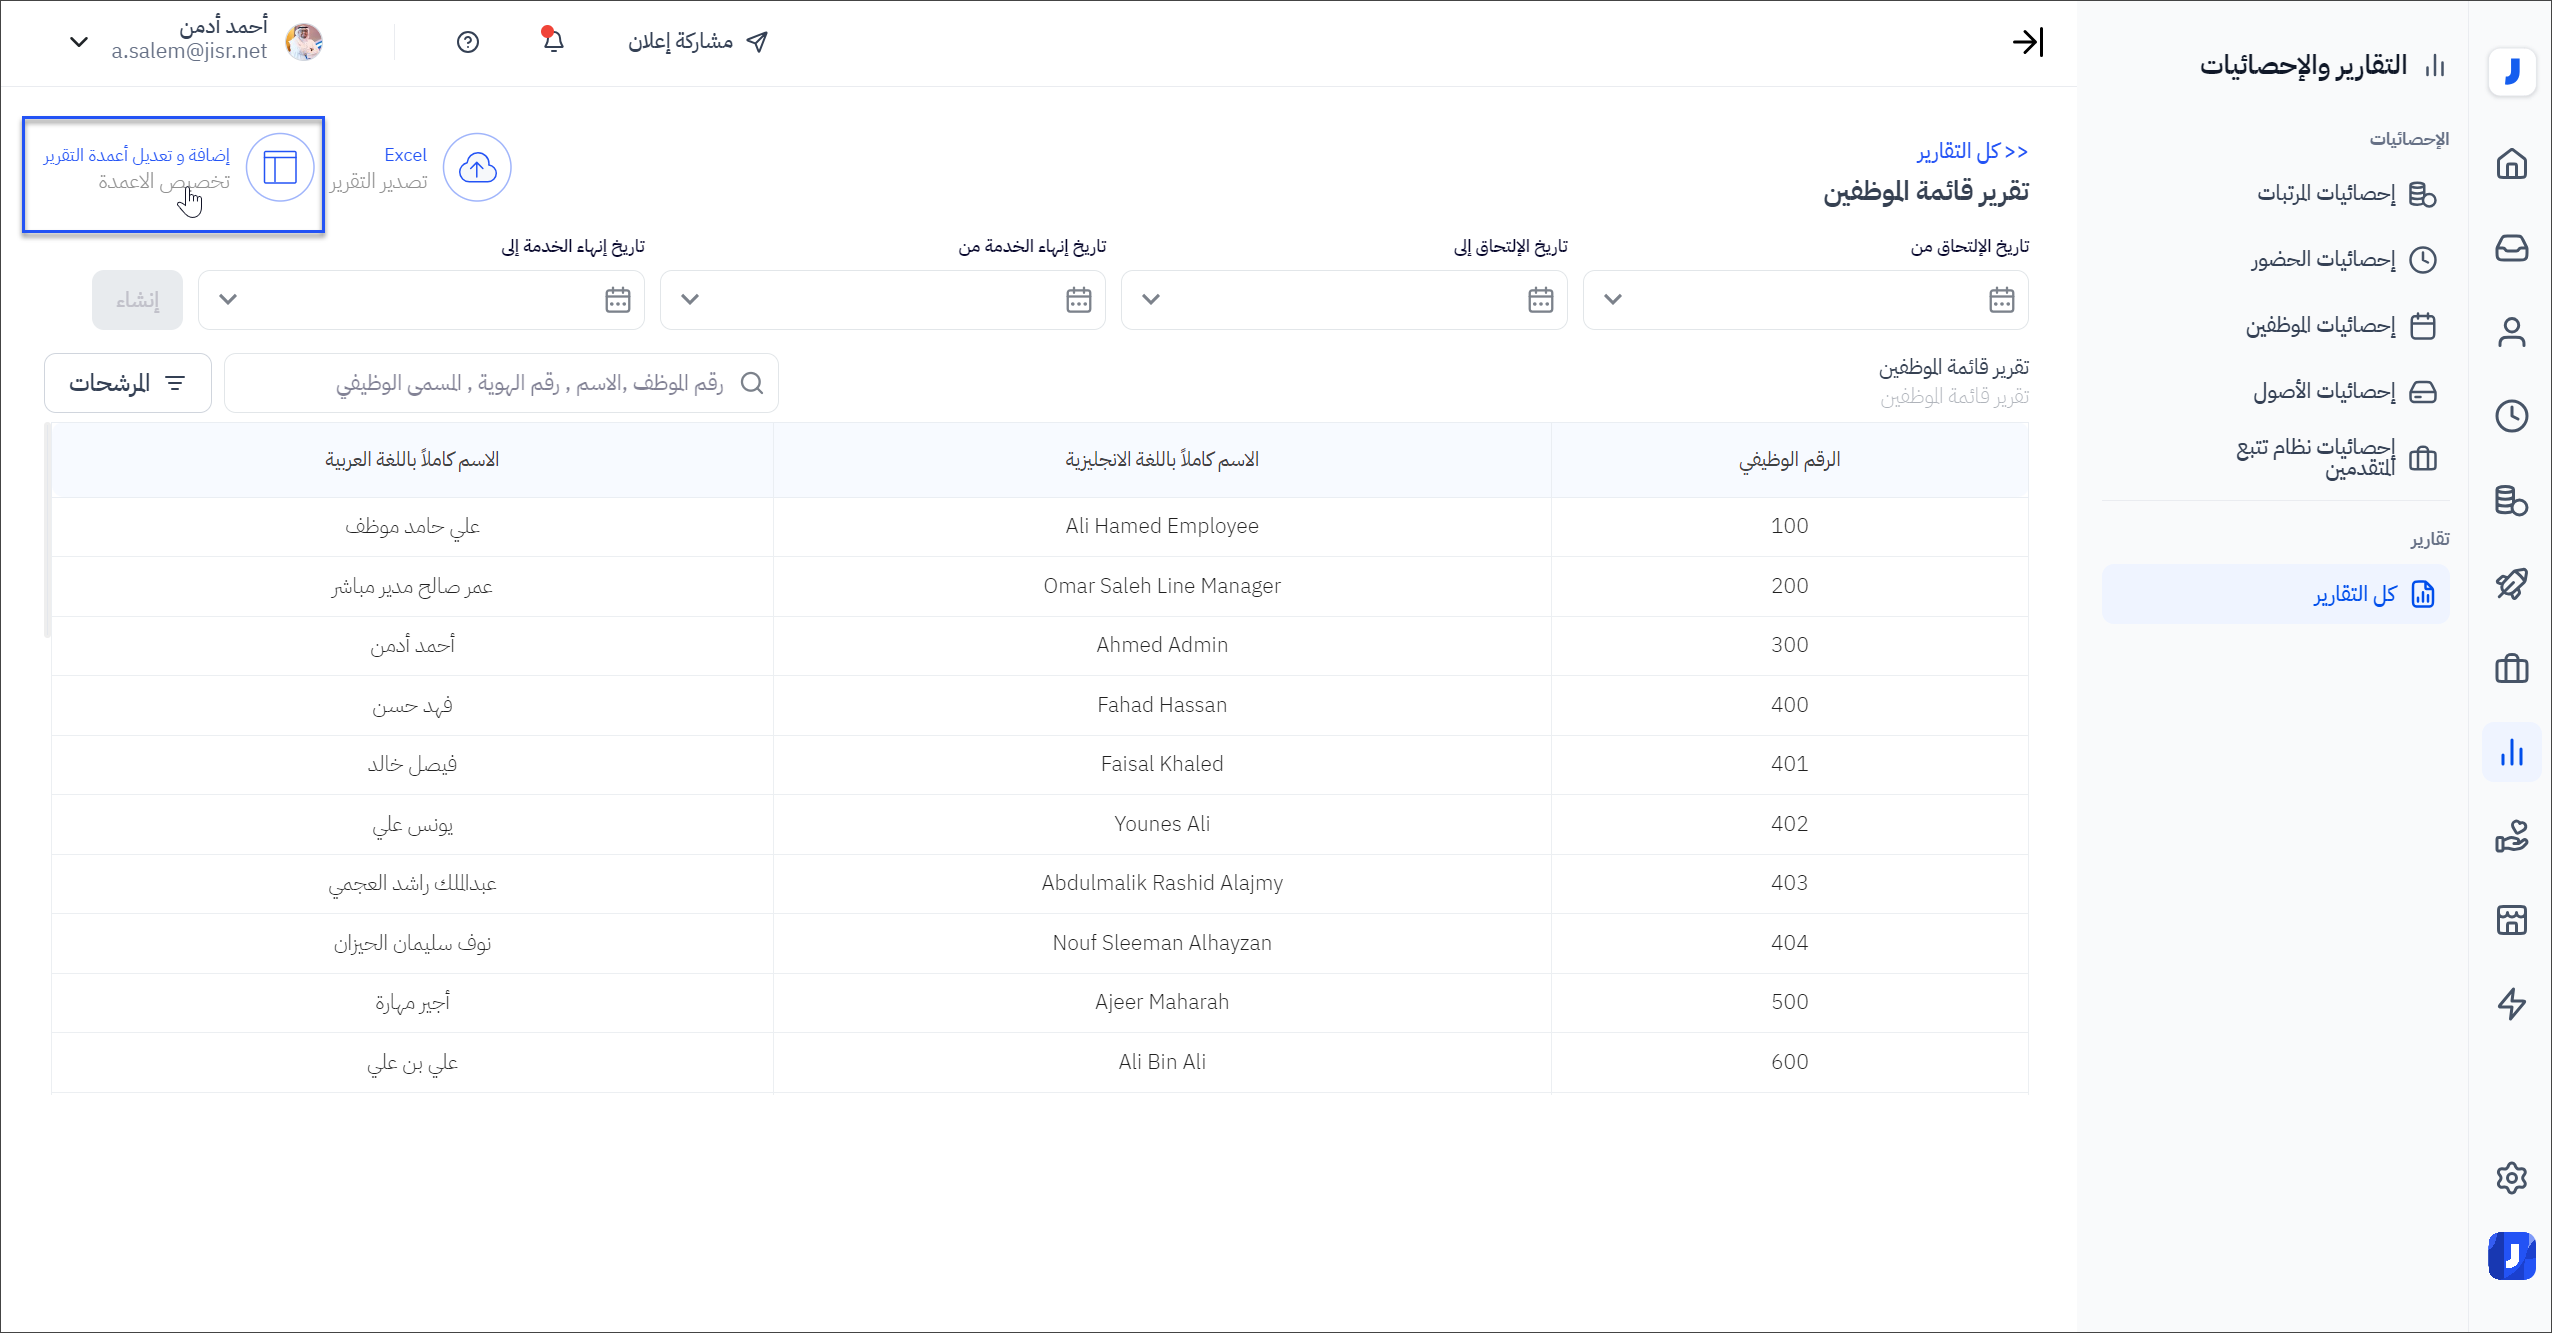Image resolution: width=2552 pixels, height=1333 pixels.
Task: Click the filters button
Action: coord(128,383)
